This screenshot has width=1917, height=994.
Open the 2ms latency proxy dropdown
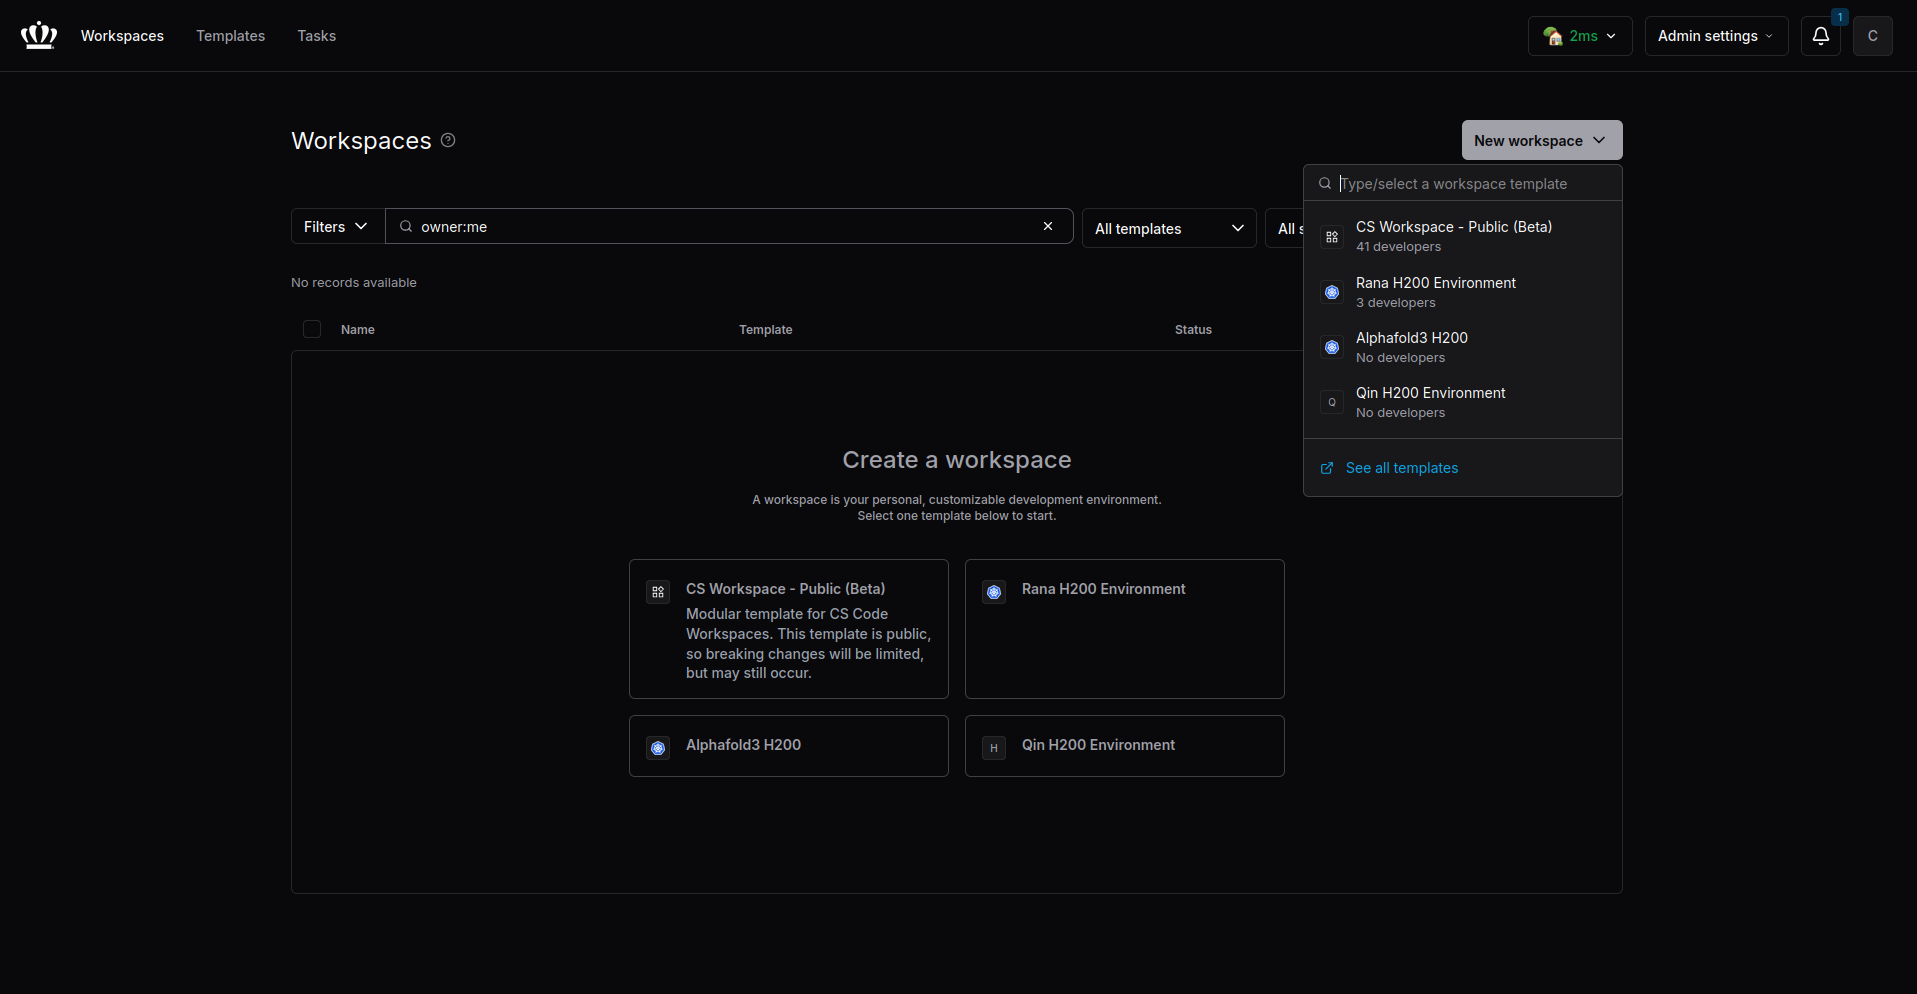1579,36
